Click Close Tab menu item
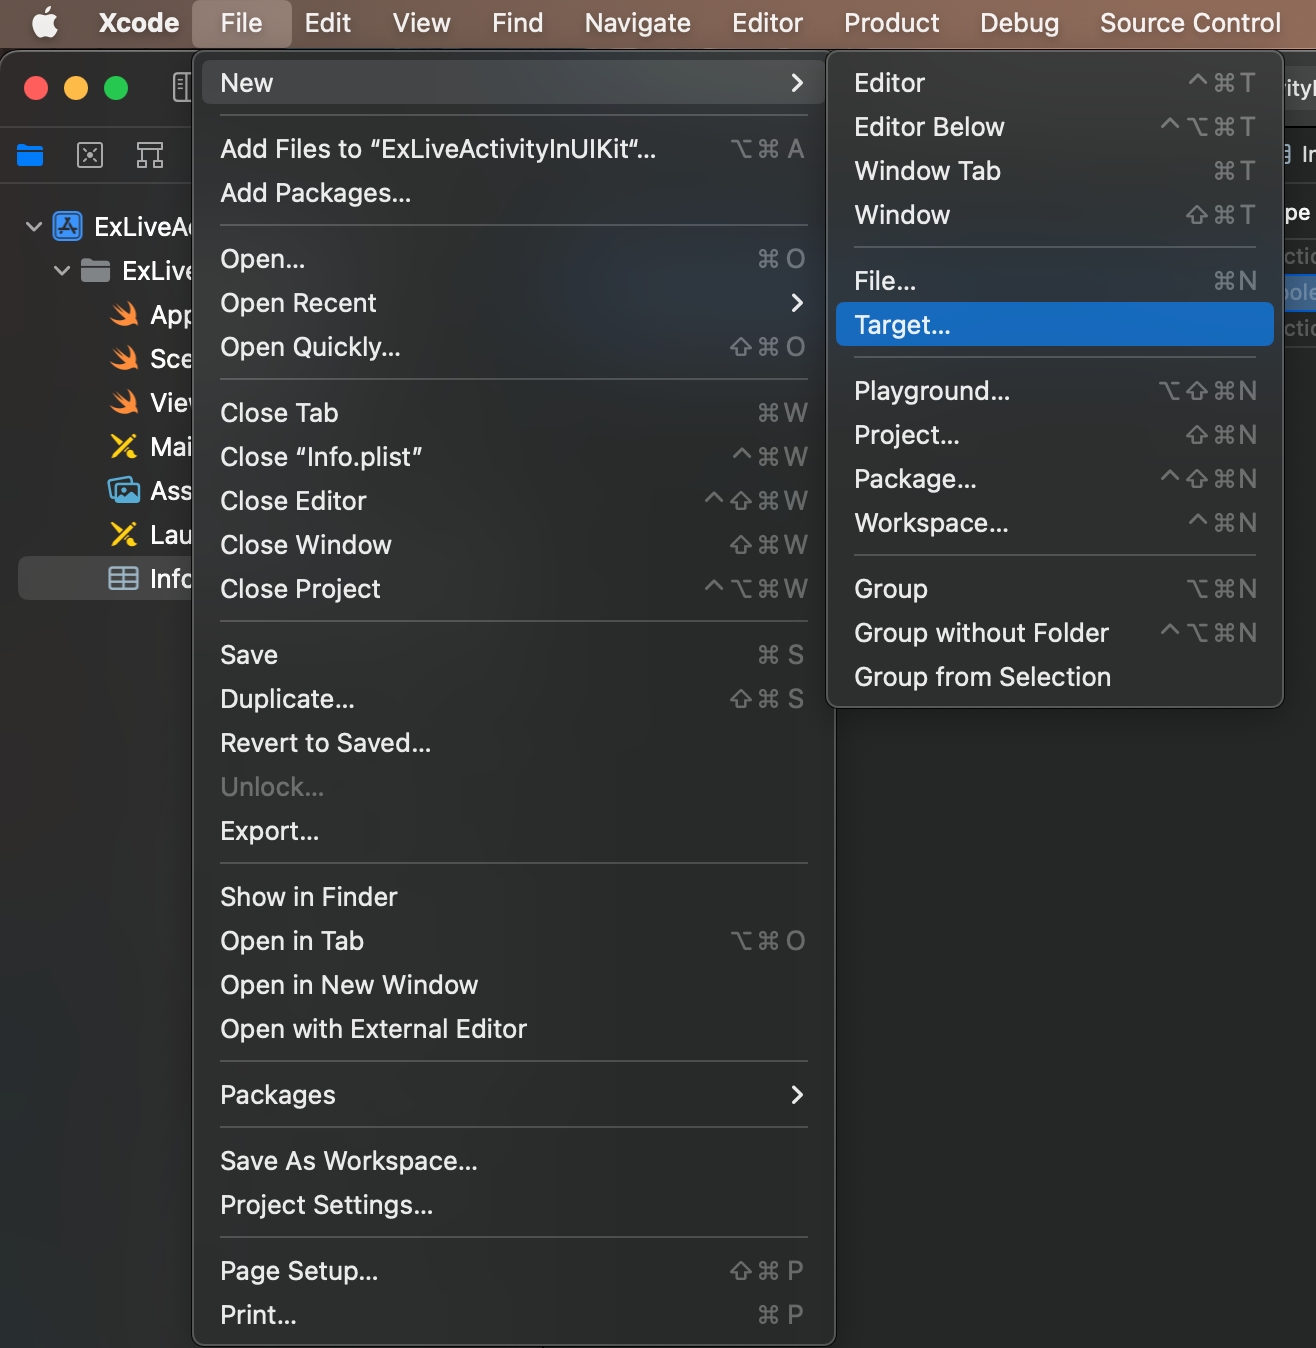The height and width of the screenshot is (1348, 1316). [x=513, y=413]
